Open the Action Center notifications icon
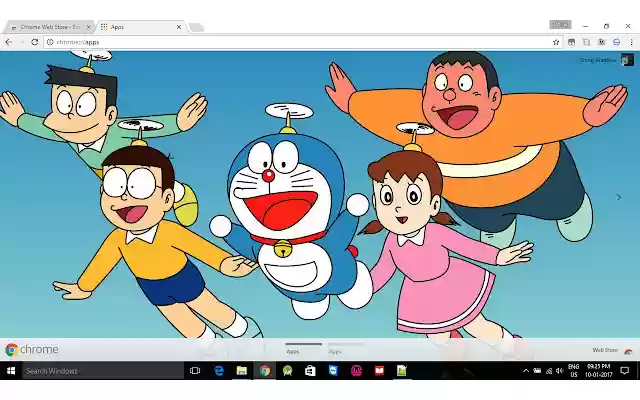The height and width of the screenshot is (400, 640). pos(624,371)
